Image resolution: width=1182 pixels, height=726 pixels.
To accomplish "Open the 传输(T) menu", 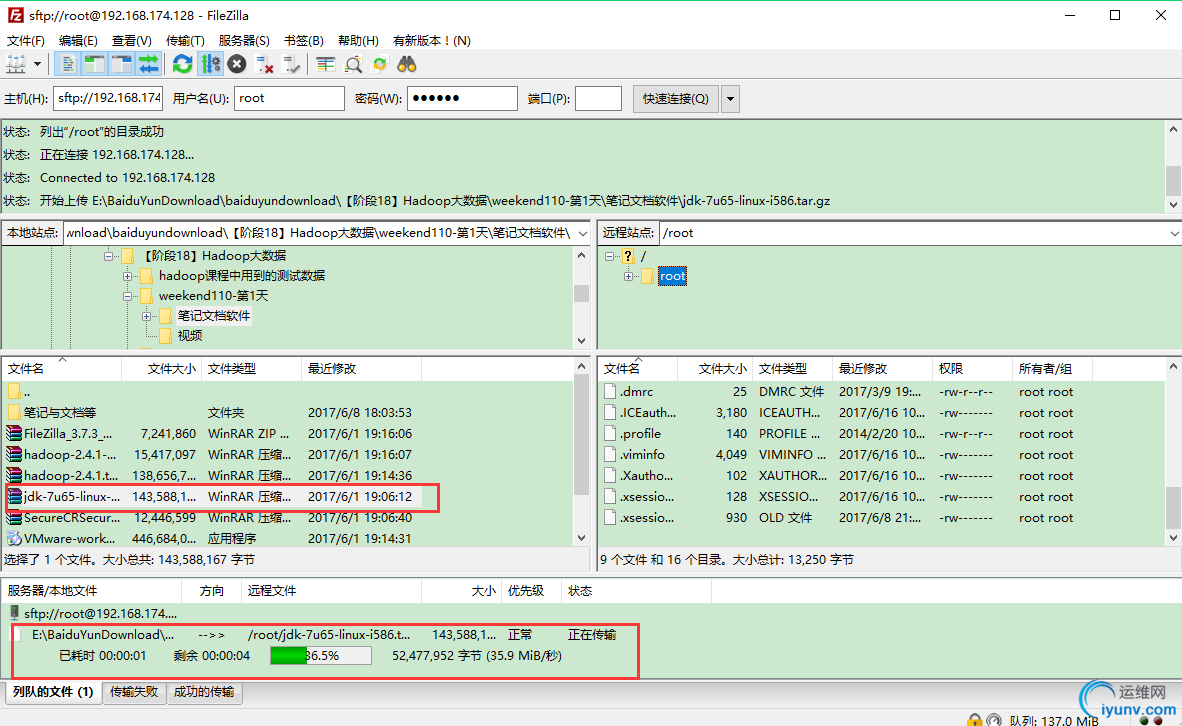I will tap(185, 41).
